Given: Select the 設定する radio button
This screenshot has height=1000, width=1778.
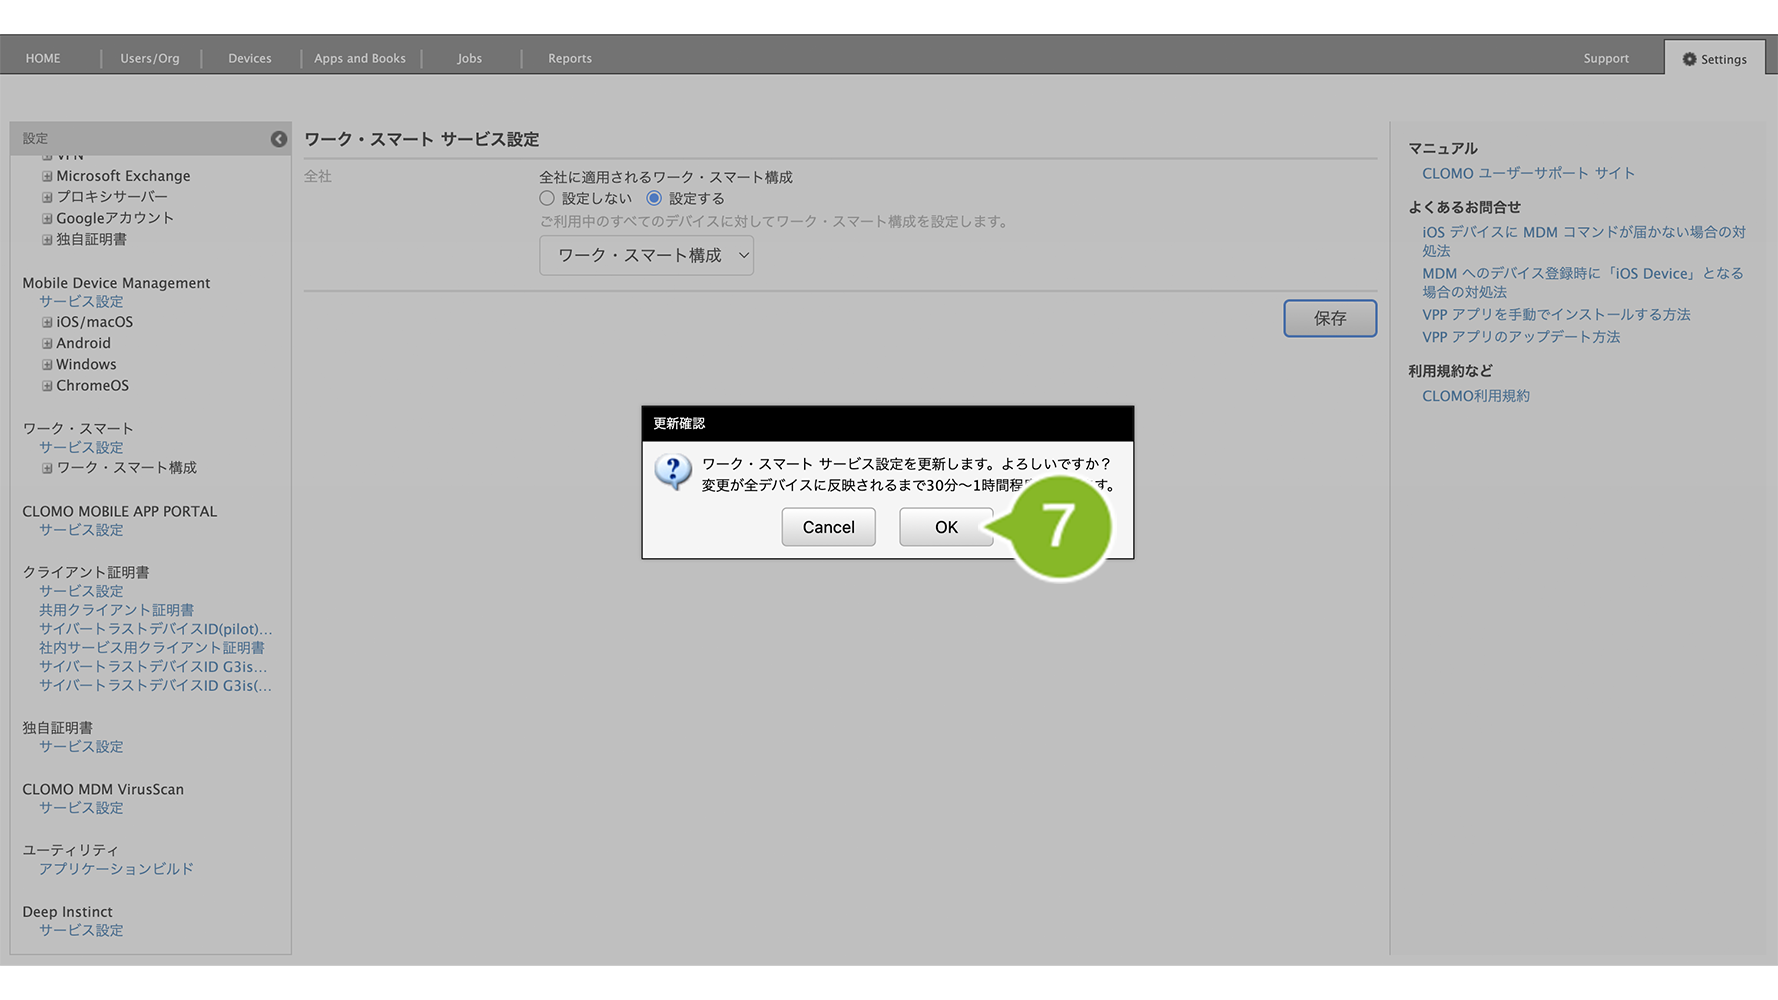Looking at the screenshot, I should 654,198.
